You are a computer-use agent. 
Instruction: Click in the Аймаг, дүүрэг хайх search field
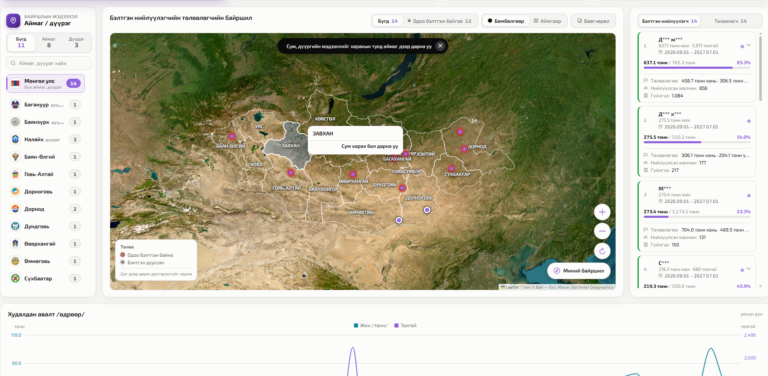[49, 63]
